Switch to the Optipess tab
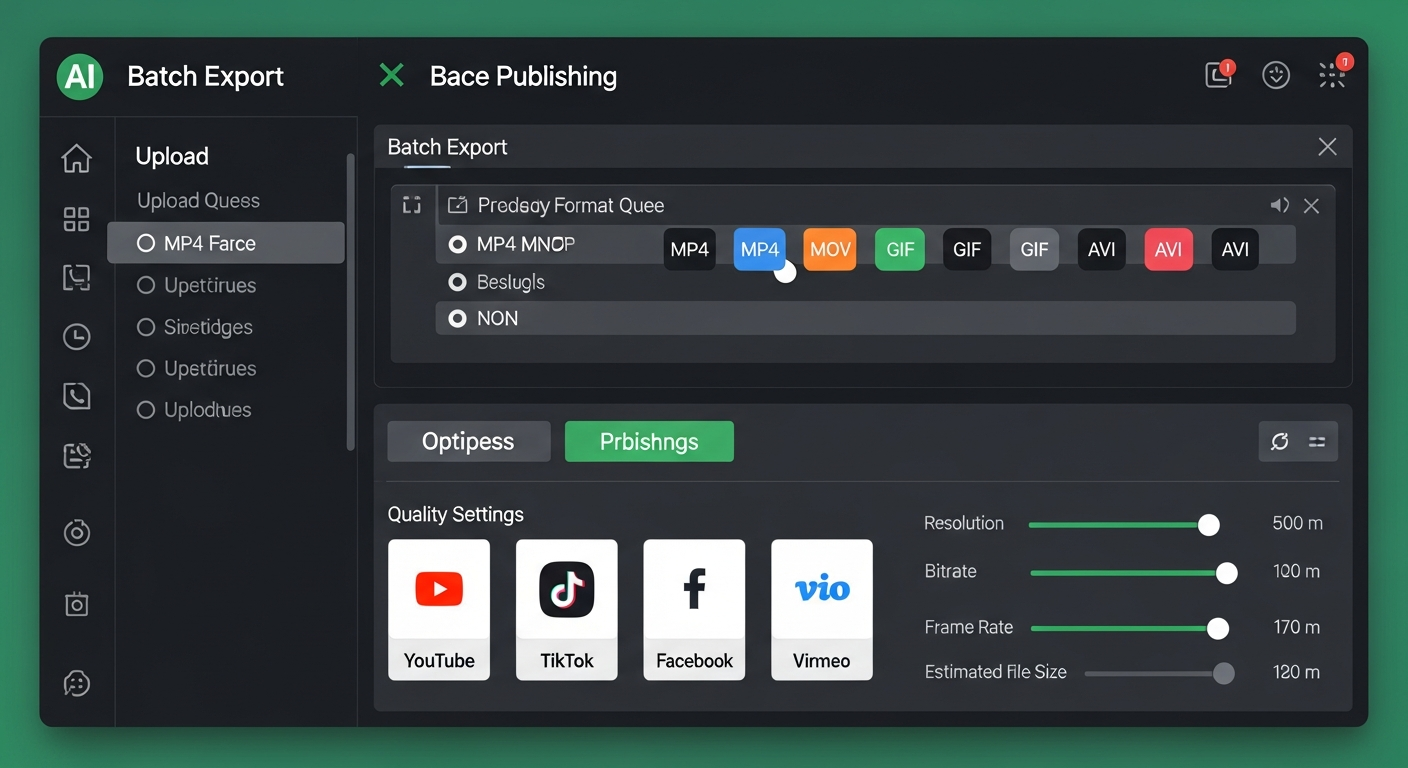This screenshot has width=1408, height=768. pos(468,441)
